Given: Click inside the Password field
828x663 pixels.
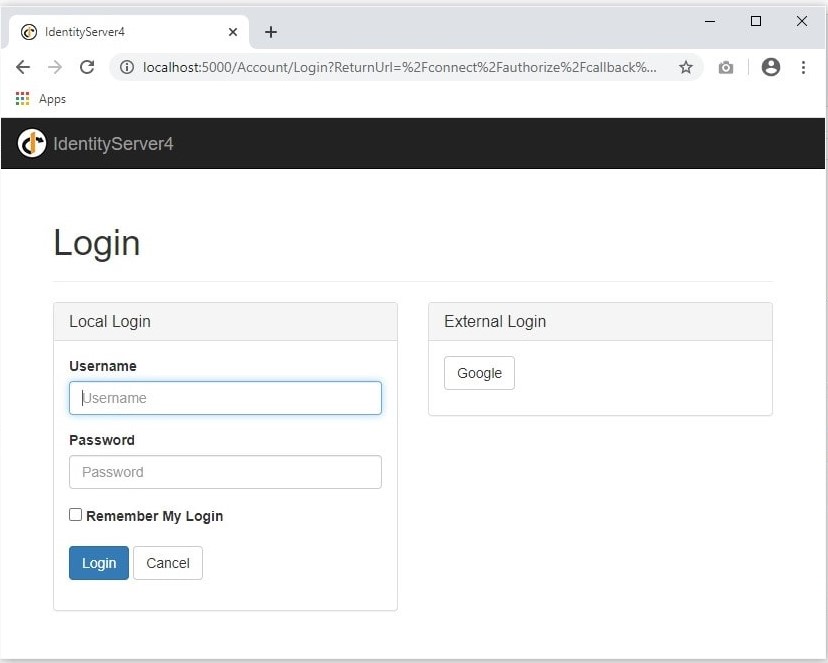Looking at the screenshot, I should 225,471.
